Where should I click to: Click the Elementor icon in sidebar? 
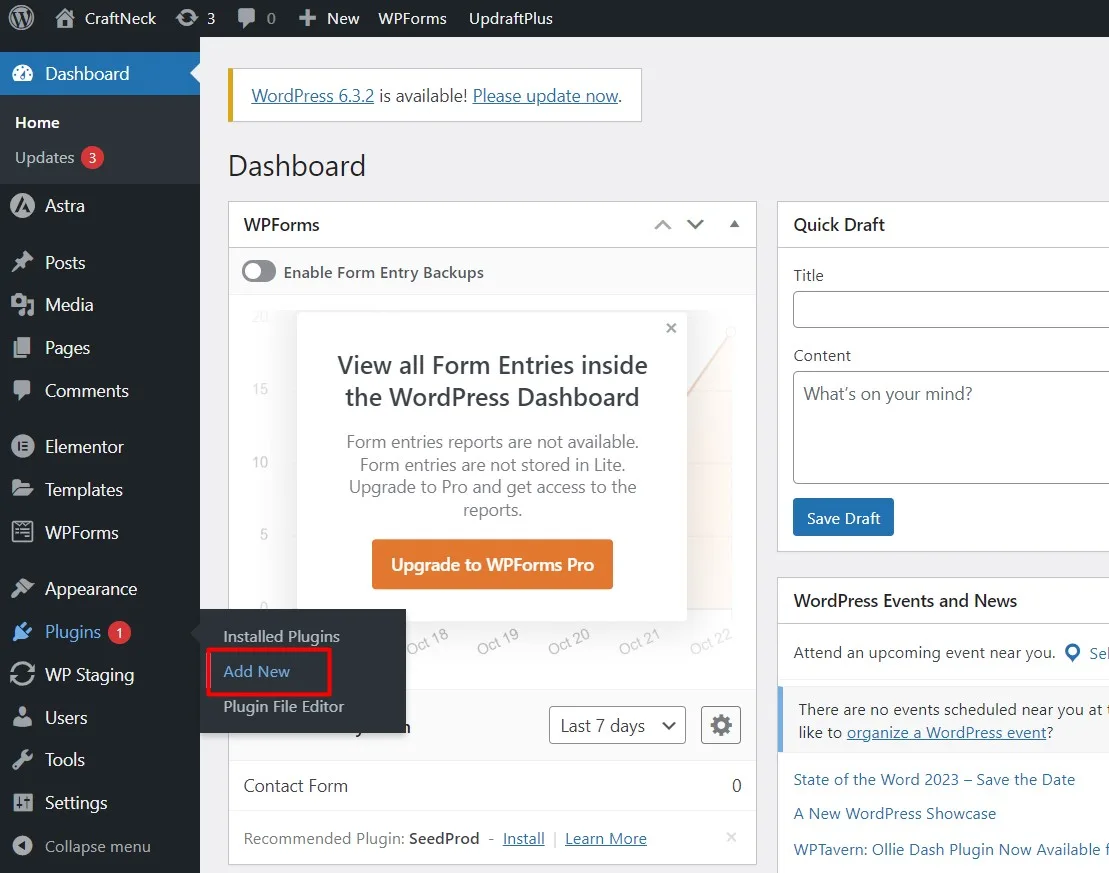point(23,446)
